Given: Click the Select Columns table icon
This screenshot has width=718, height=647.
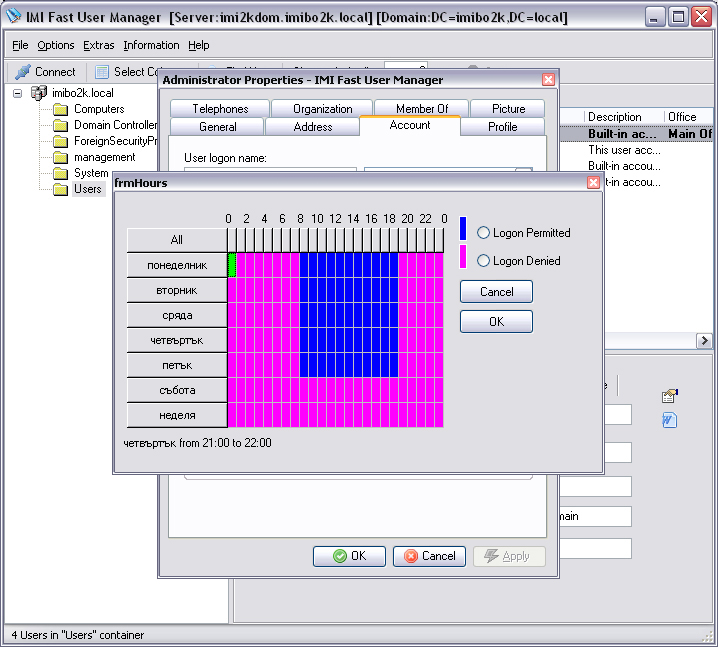Looking at the screenshot, I should [x=101, y=72].
